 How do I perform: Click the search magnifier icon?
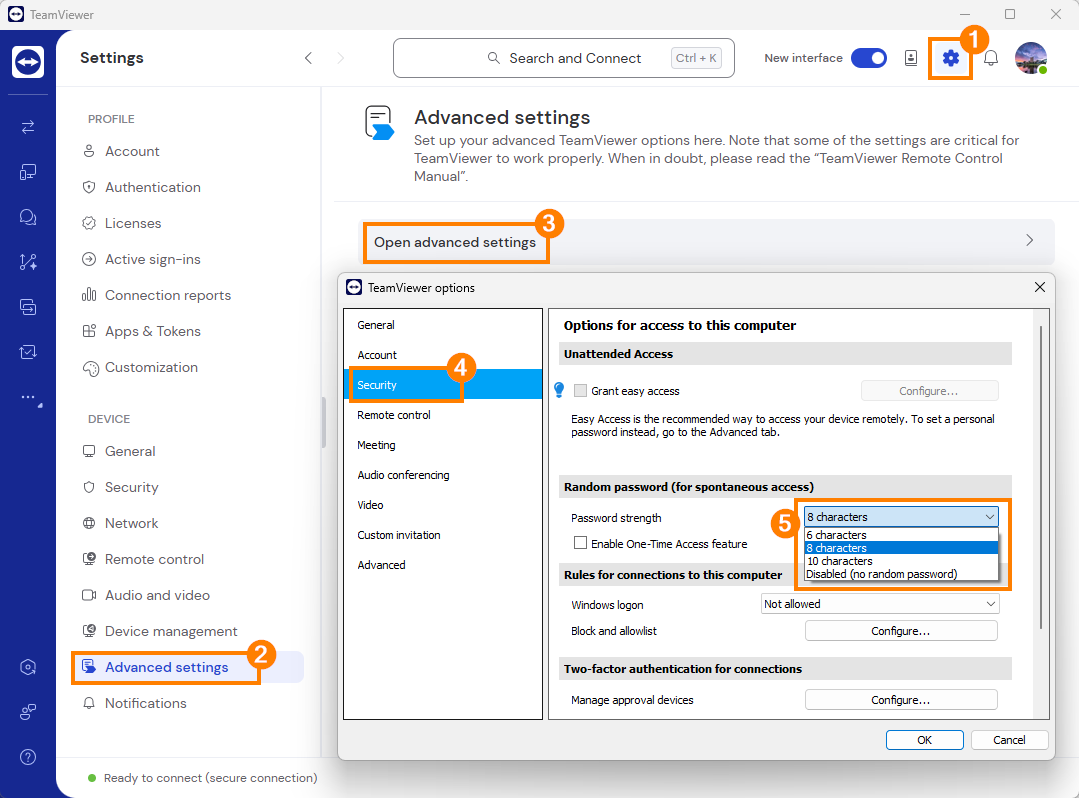pos(493,58)
